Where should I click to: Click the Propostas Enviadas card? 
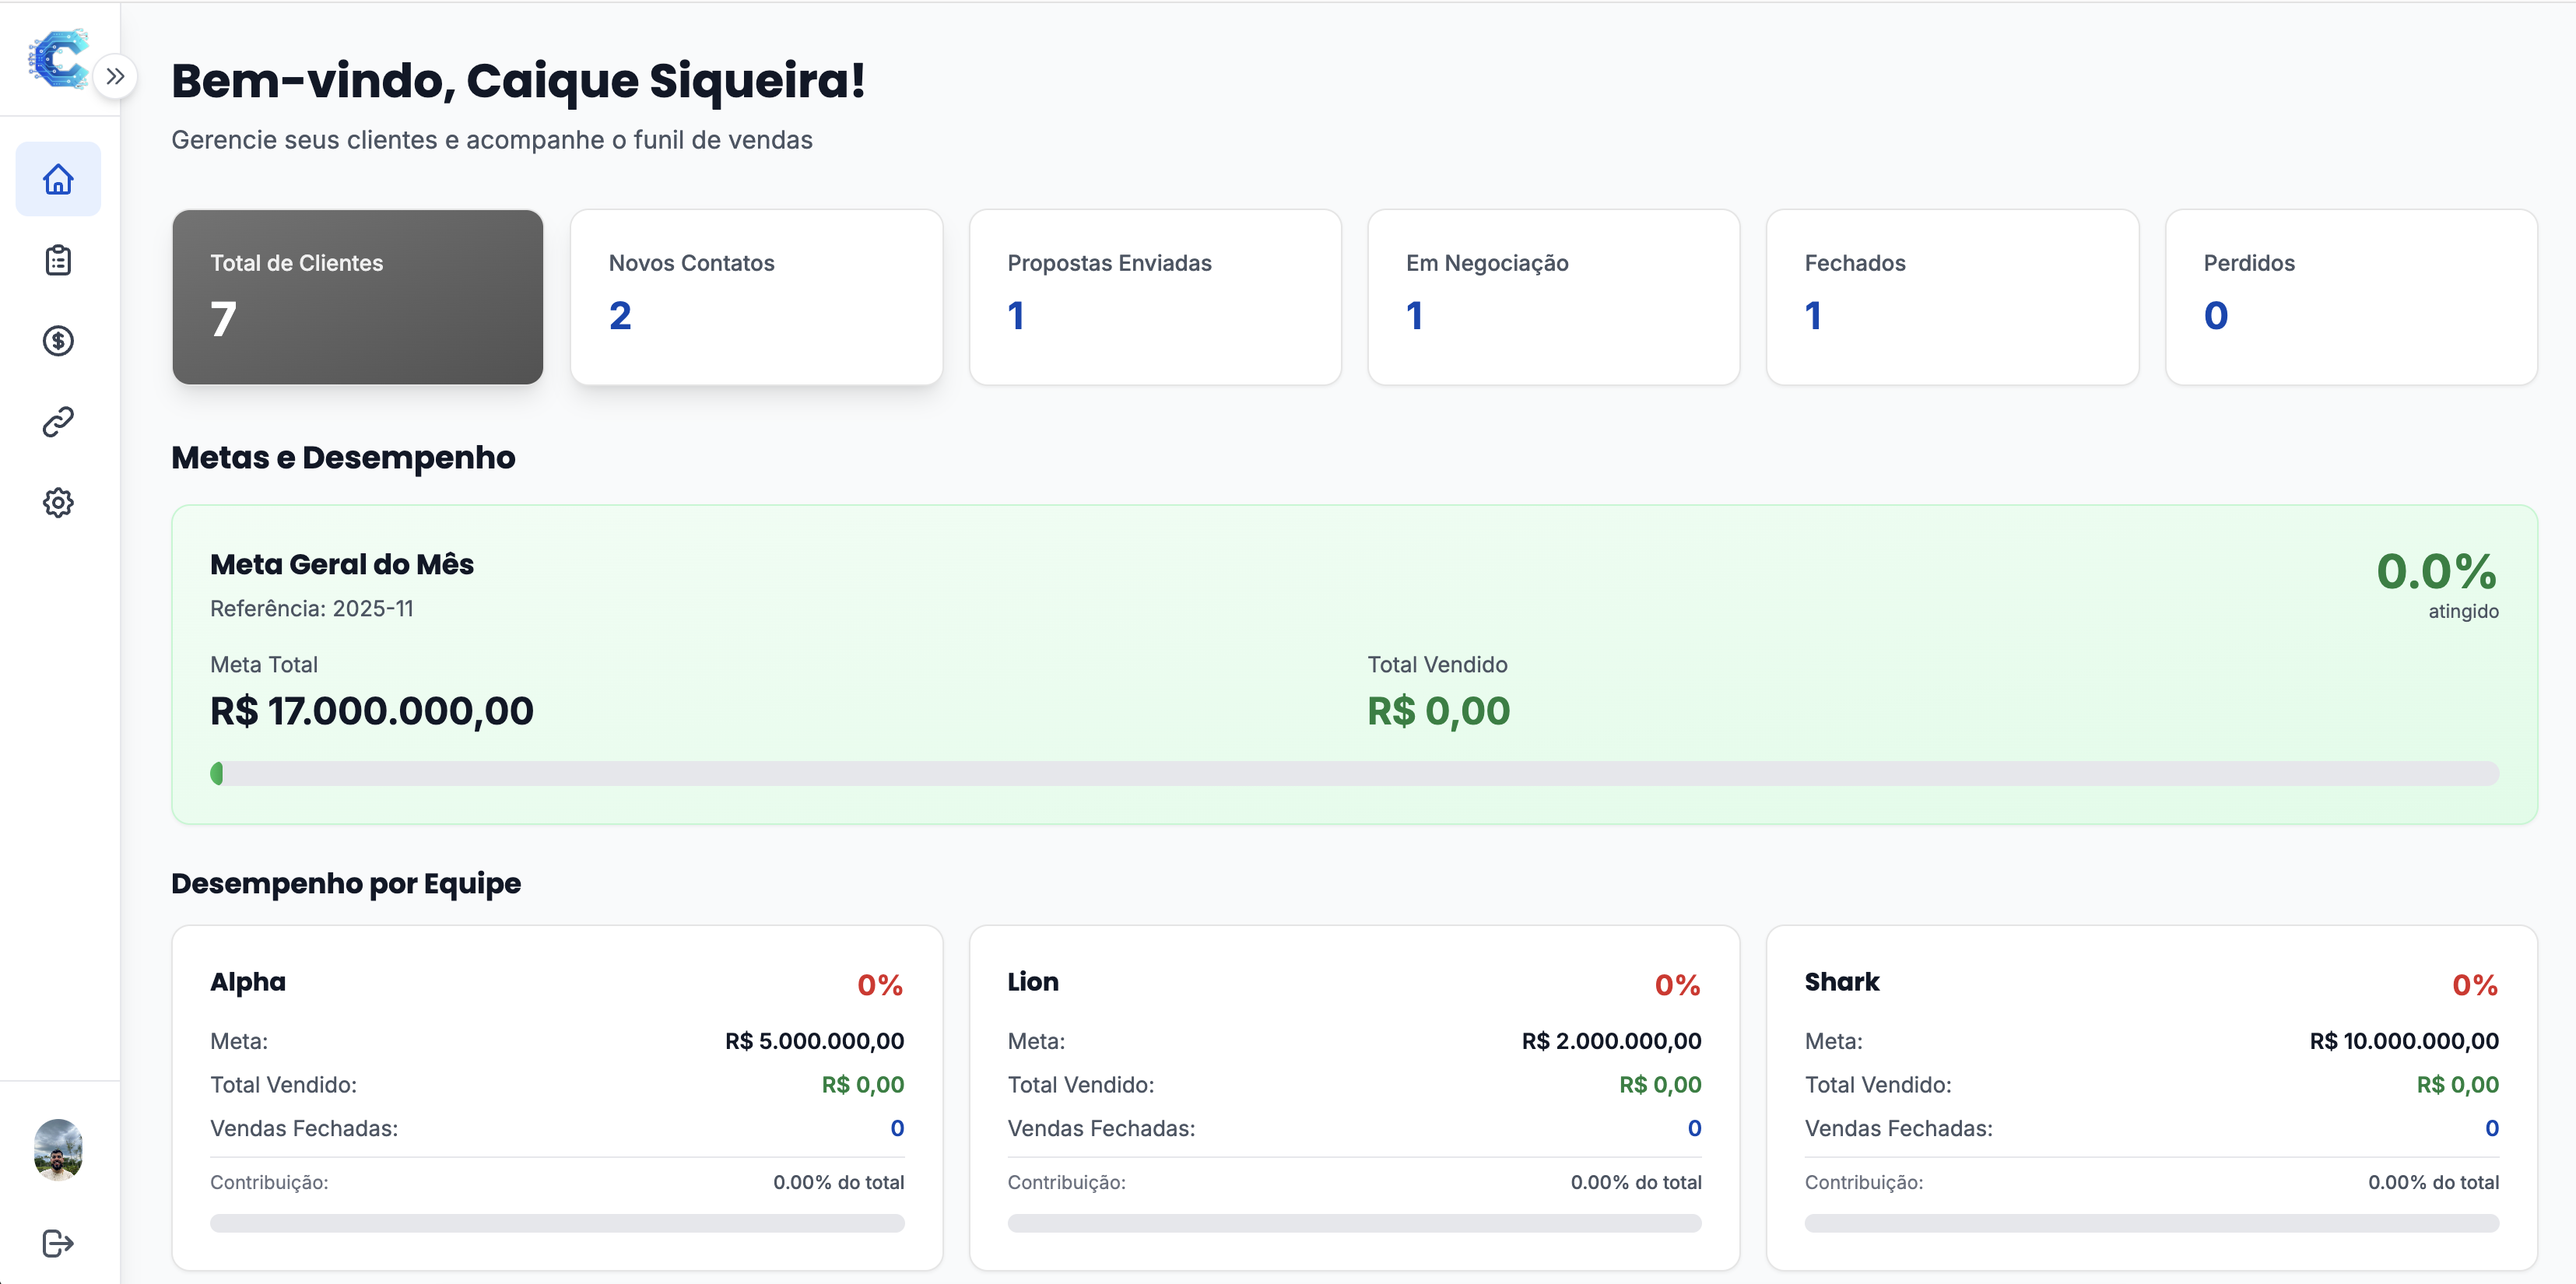click(1154, 297)
